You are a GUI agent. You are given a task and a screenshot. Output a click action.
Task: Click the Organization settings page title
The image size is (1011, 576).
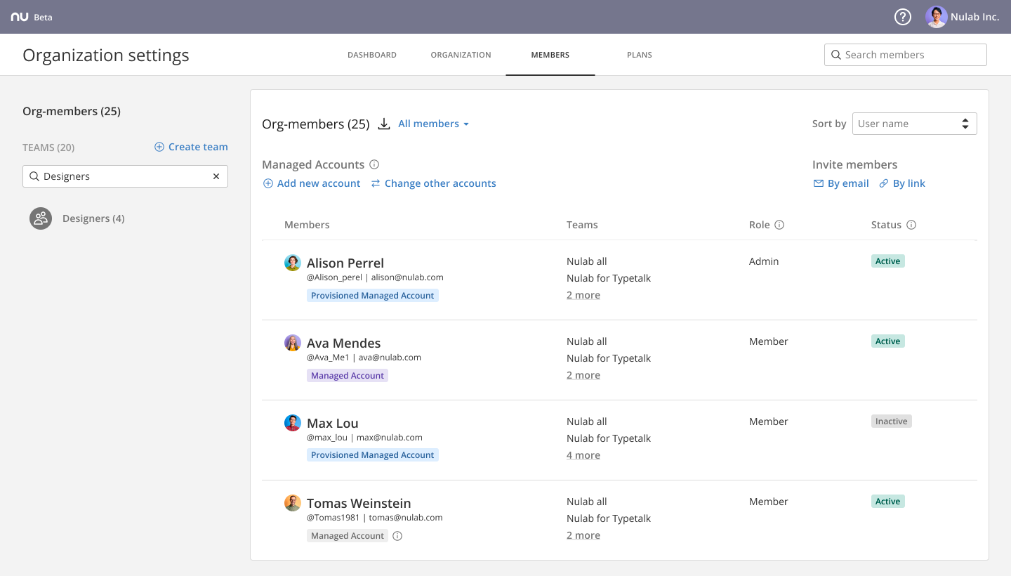pyautogui.click(x=106, y=55)
